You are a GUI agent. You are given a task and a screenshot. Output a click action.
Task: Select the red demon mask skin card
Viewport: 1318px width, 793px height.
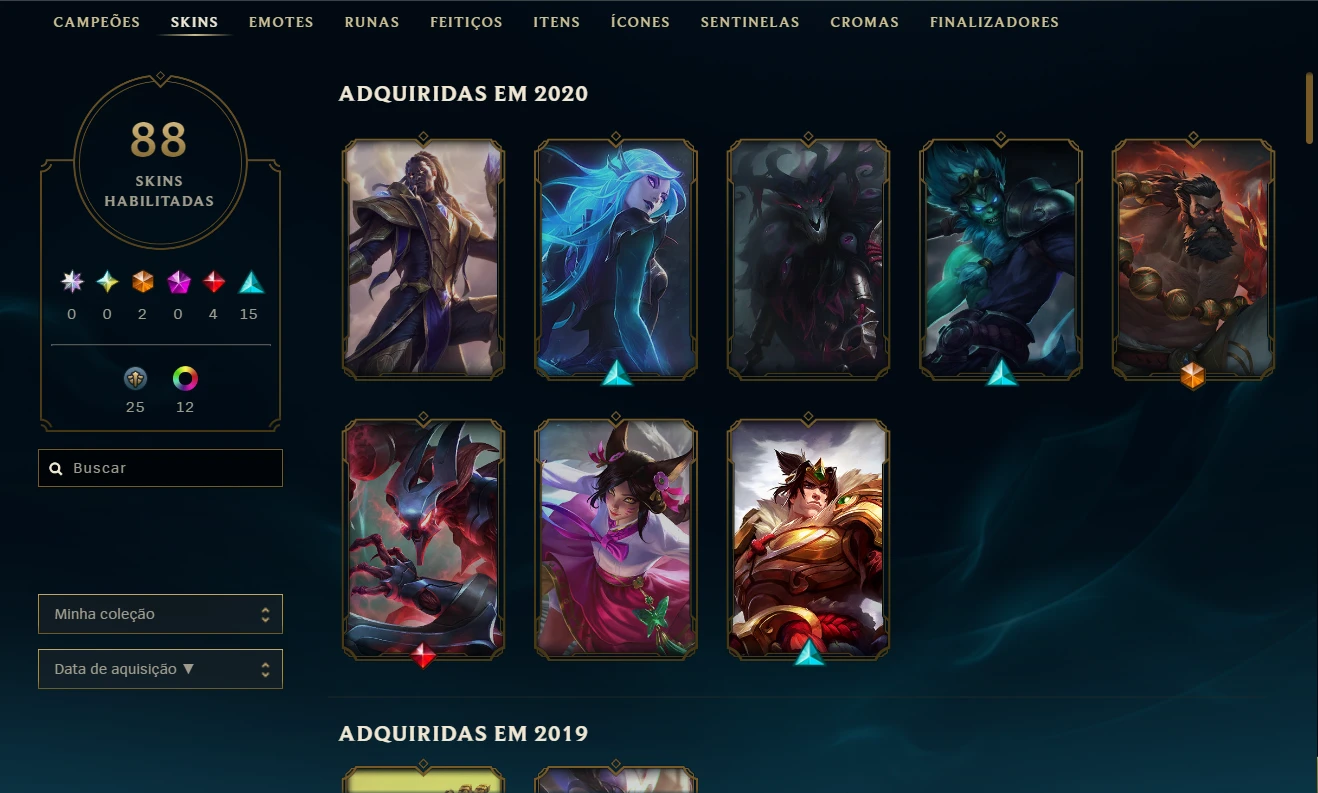423,538
